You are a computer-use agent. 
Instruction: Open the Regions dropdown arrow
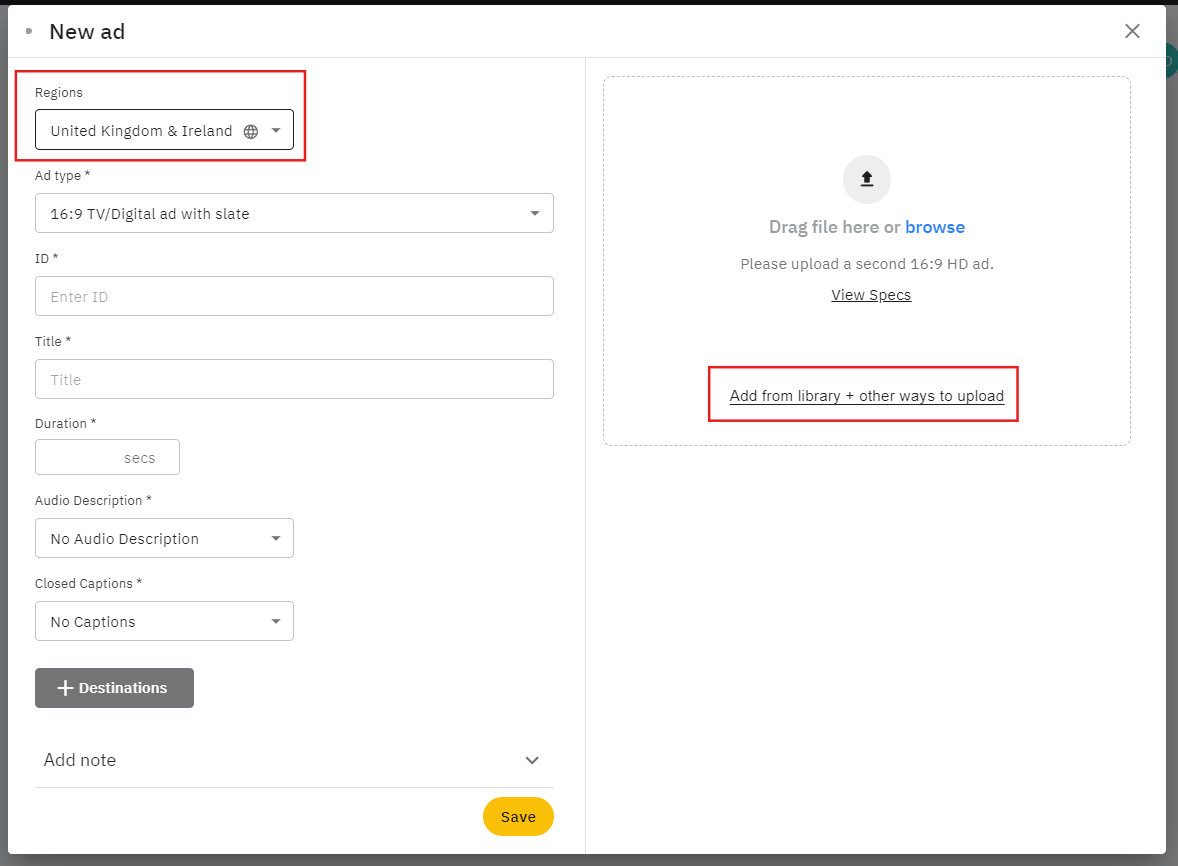click(x=276, y=131)
